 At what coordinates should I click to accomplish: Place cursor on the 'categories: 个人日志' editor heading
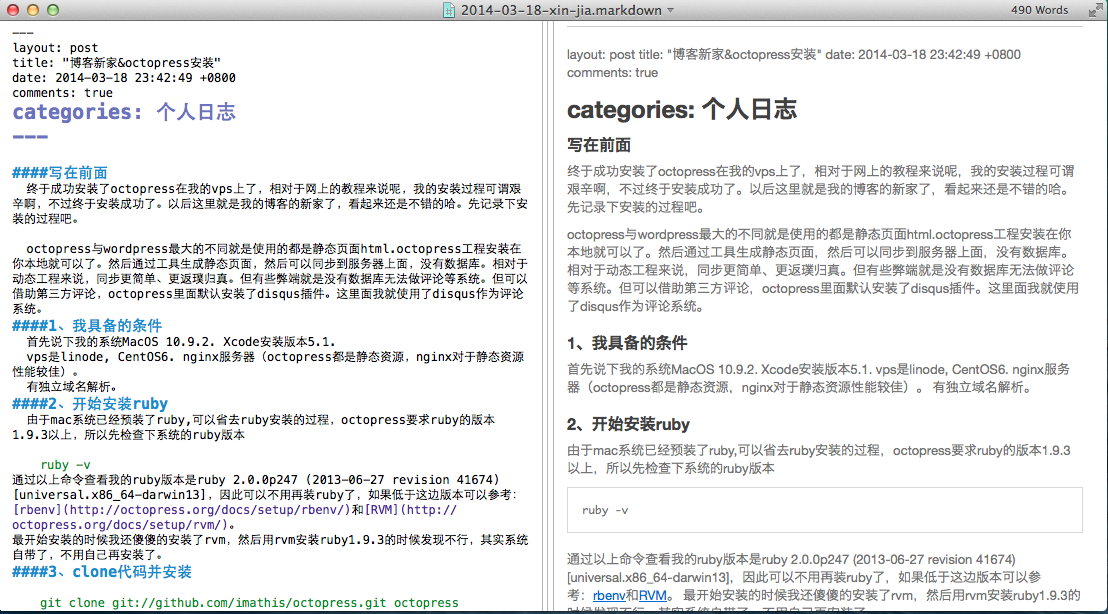click(124, 113)
